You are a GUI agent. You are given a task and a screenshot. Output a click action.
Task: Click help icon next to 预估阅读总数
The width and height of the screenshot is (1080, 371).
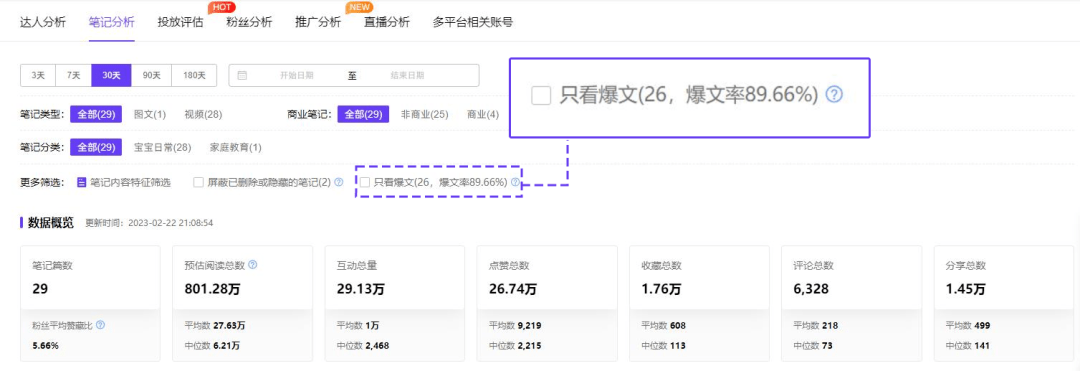click(253, 265)
